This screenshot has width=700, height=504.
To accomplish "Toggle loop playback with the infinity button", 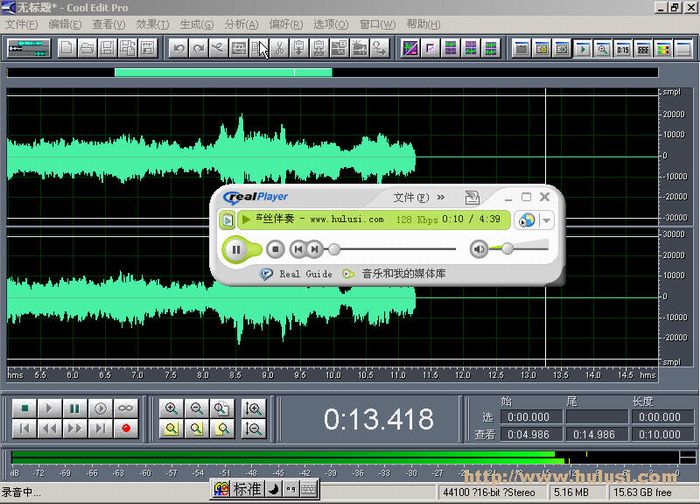I will (x=125, y=408).
